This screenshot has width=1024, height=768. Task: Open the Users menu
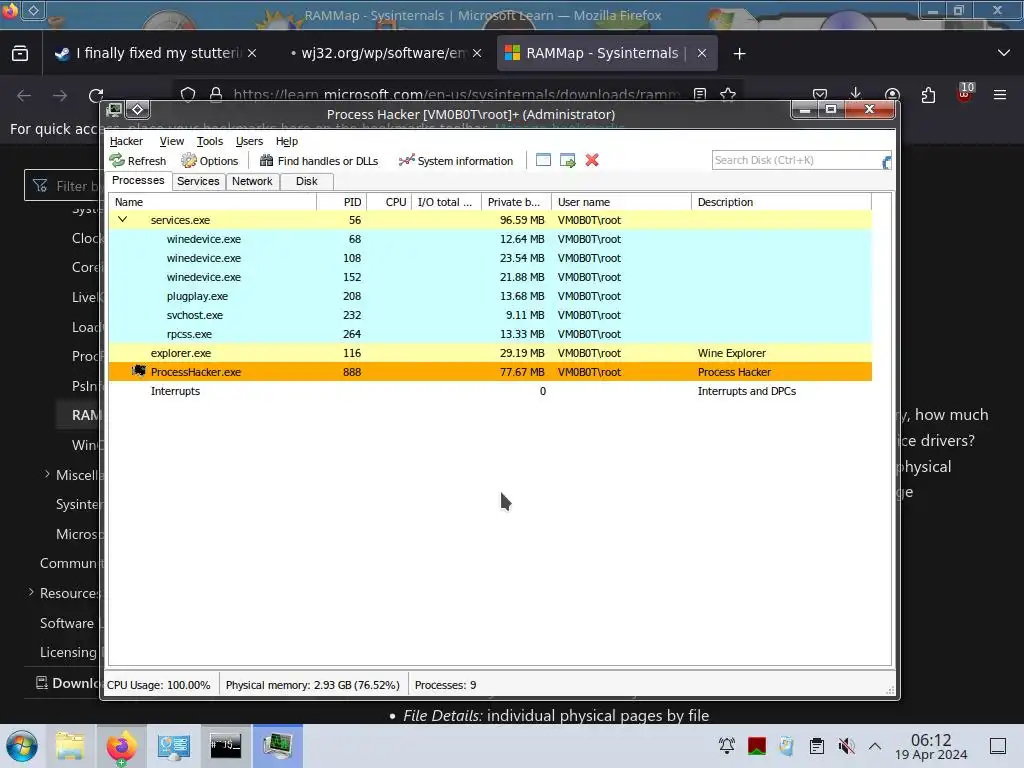(x=249, y=141)
